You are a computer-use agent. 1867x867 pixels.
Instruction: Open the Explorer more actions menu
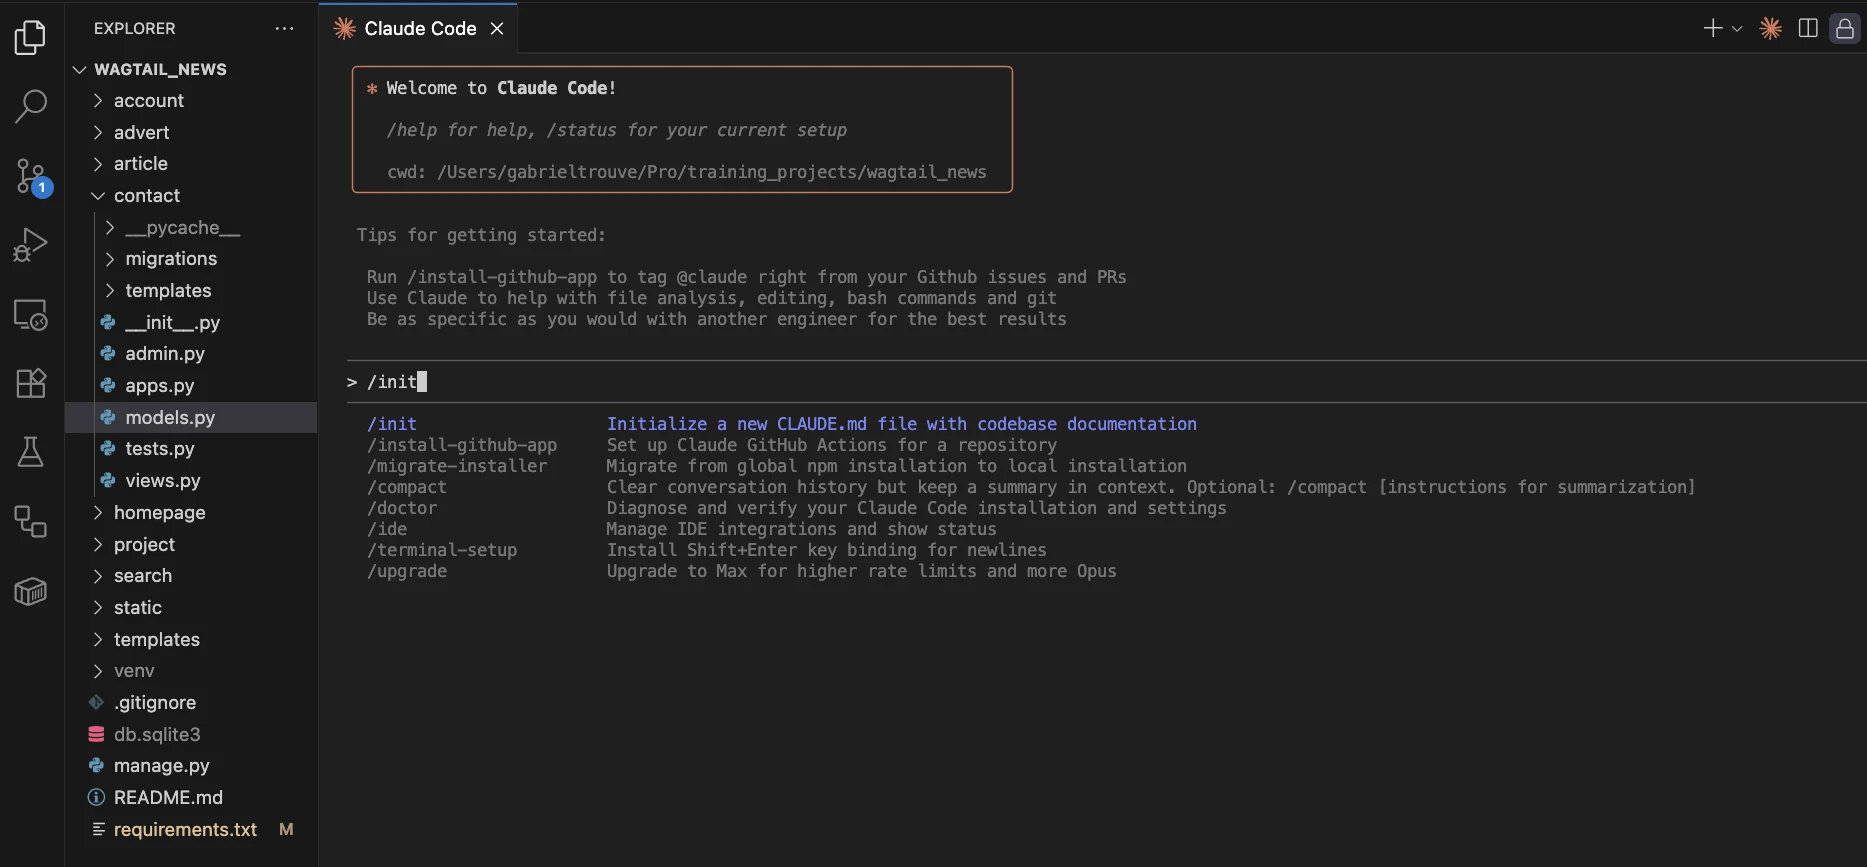285,29
